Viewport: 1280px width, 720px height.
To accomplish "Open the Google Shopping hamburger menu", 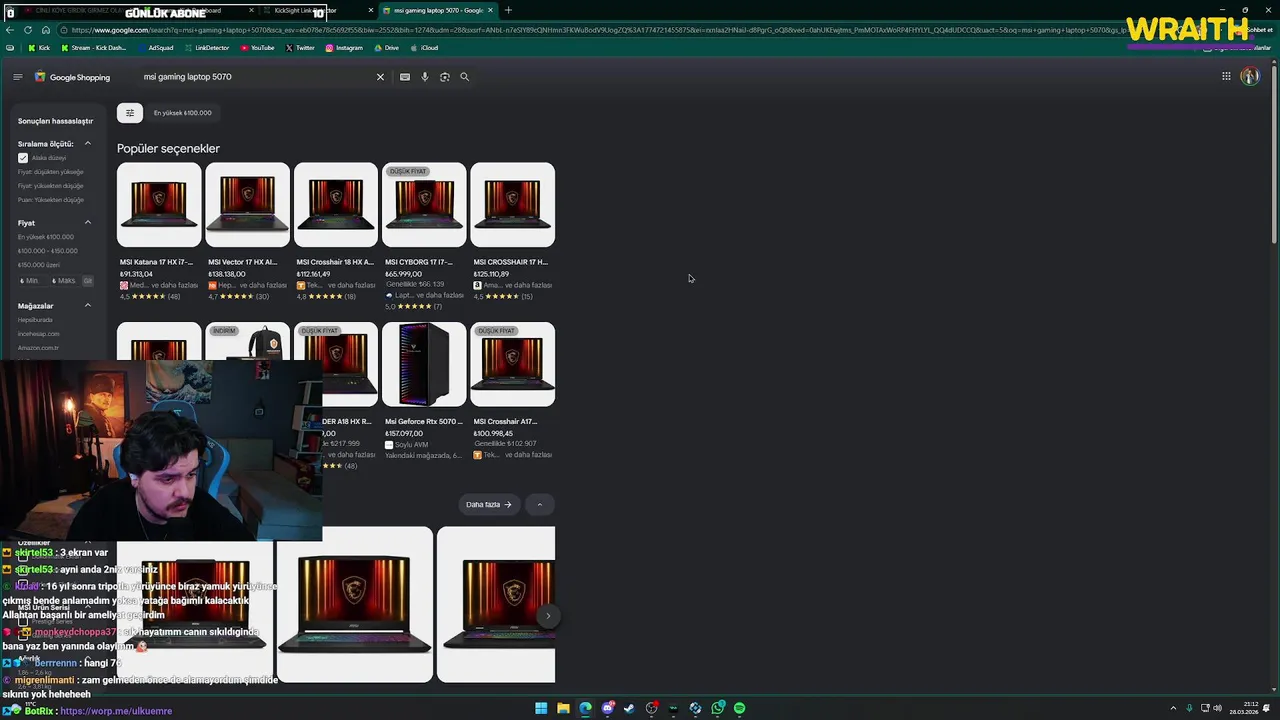I will pos(17,77).
